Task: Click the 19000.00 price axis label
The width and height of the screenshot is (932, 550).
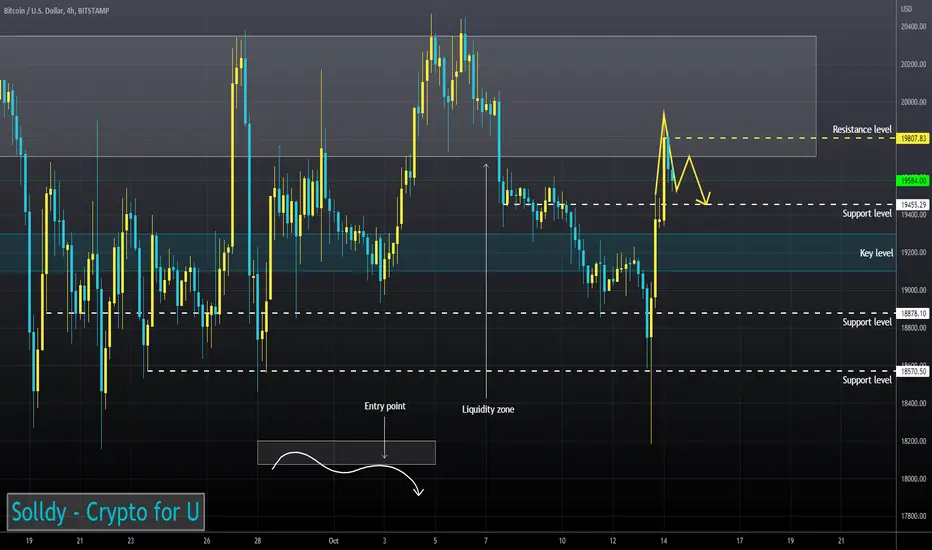Action: (x=913, y=291)
